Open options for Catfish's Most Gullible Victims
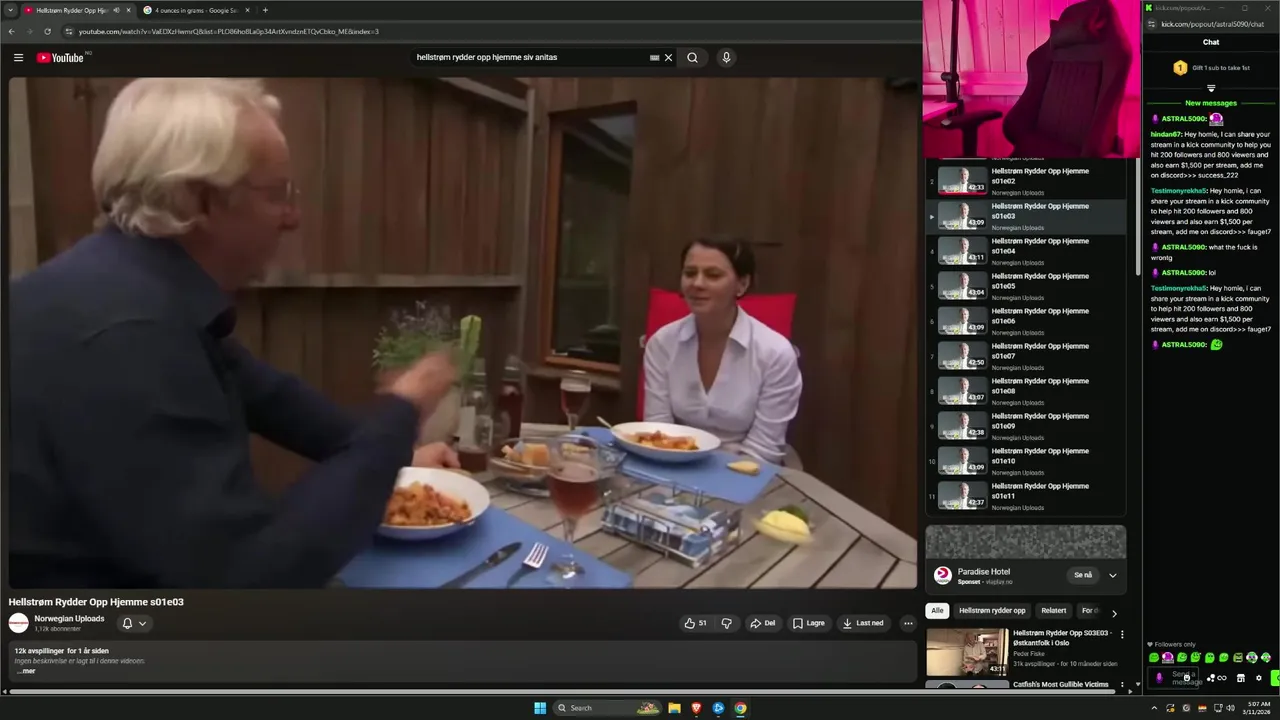This screenshot has width=1280, height=720. coord(1122,685)
